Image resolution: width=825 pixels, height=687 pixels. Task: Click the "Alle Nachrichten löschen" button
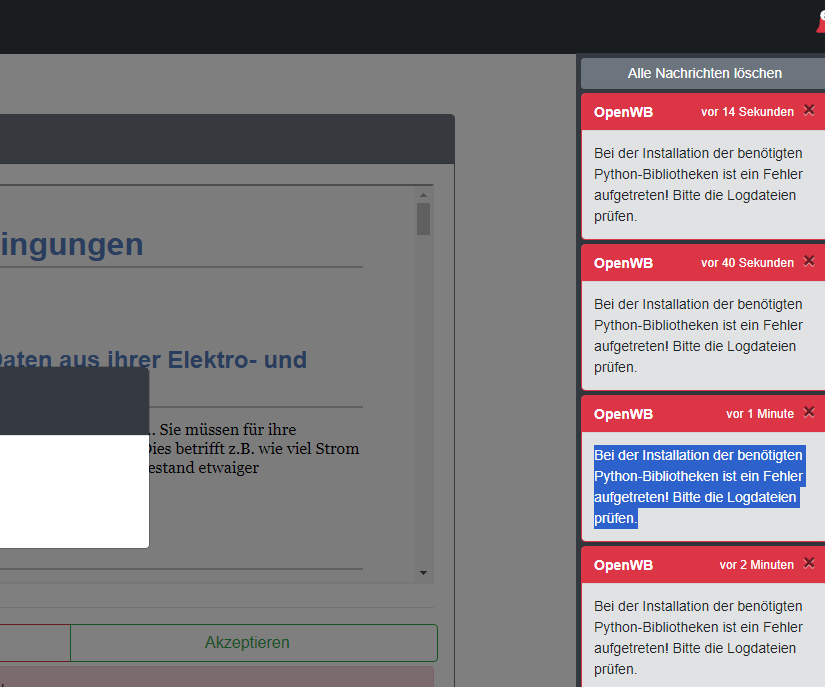[x=703, y=73]
